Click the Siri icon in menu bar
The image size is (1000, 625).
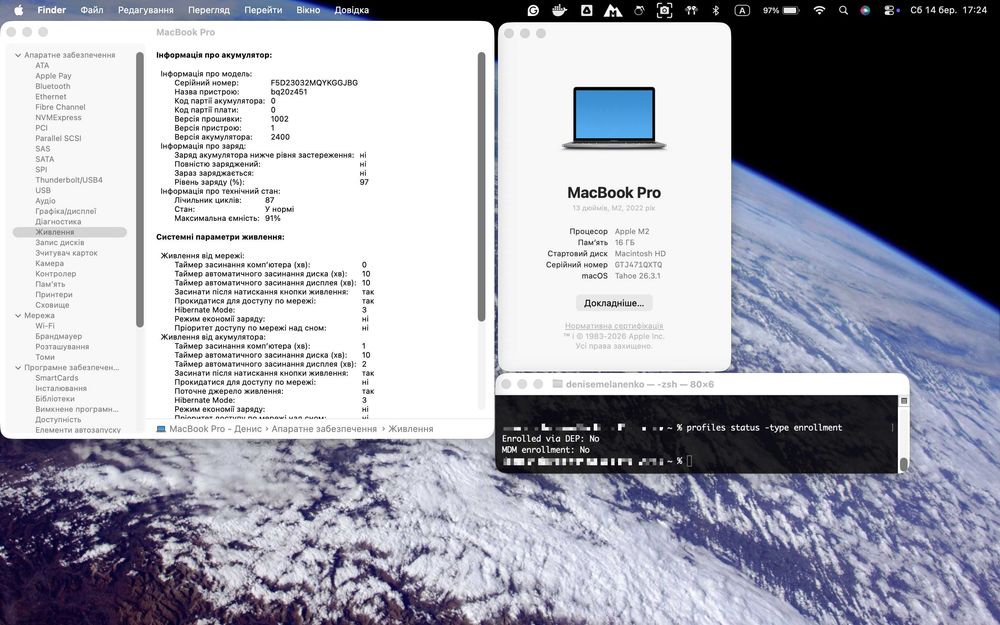pyautogui.click(x=865, y=10)
